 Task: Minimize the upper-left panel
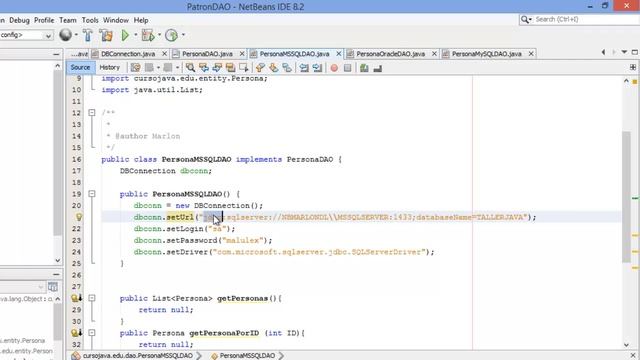pyautogui.click(x=56, y=54)
